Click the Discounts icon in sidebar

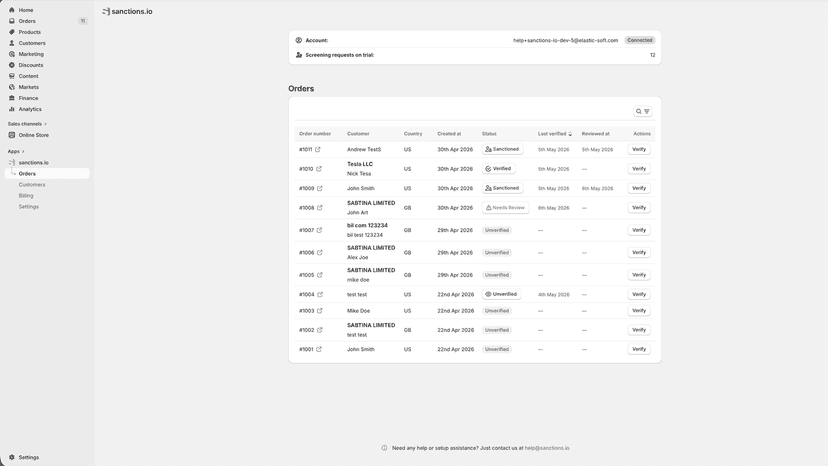[12, 65]
